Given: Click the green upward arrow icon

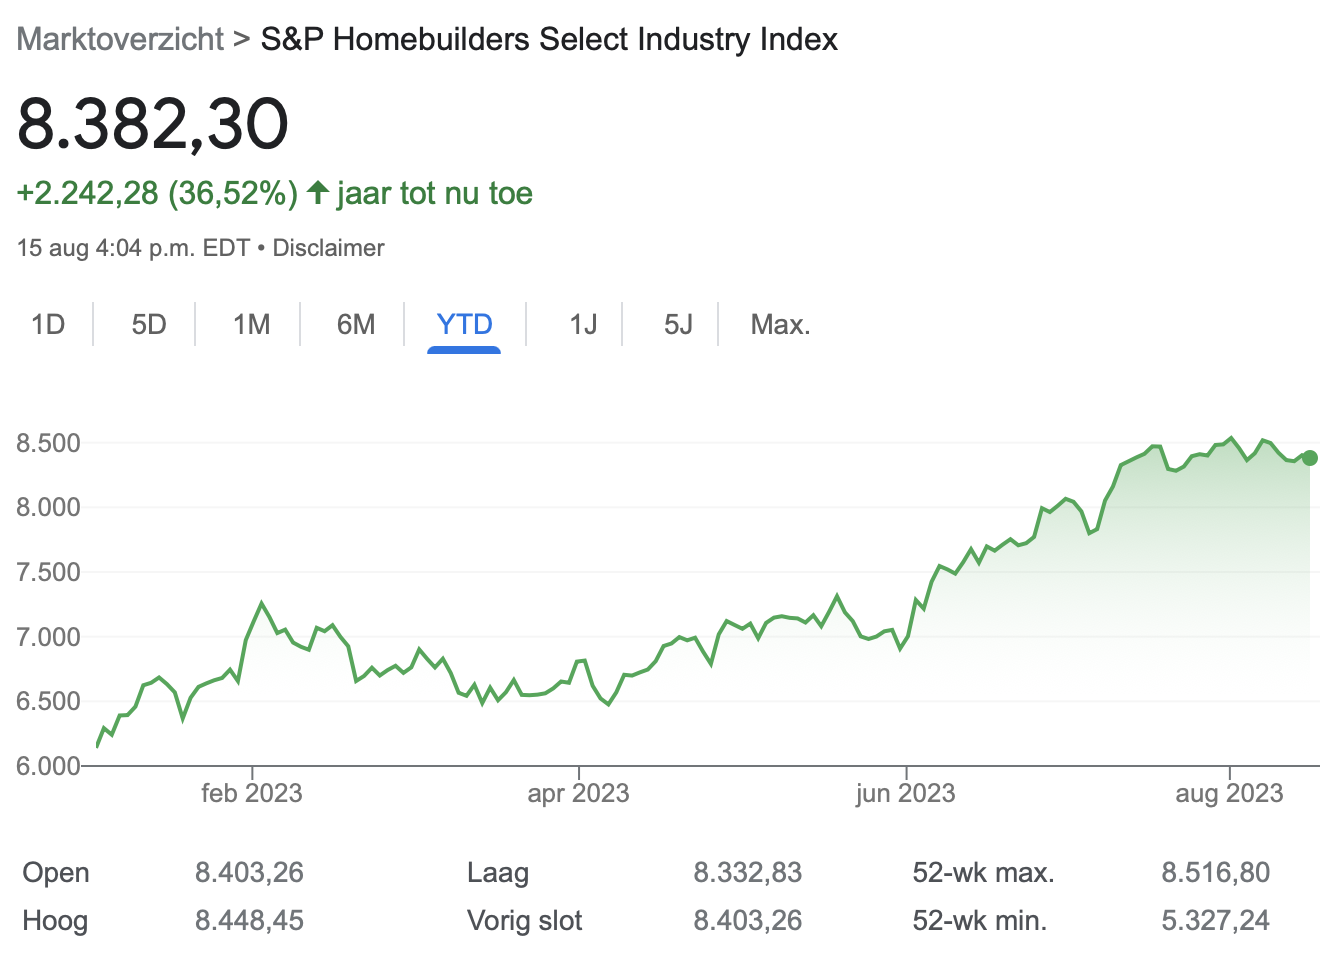Looking at the screenshot, I should [x=318, y=192].
